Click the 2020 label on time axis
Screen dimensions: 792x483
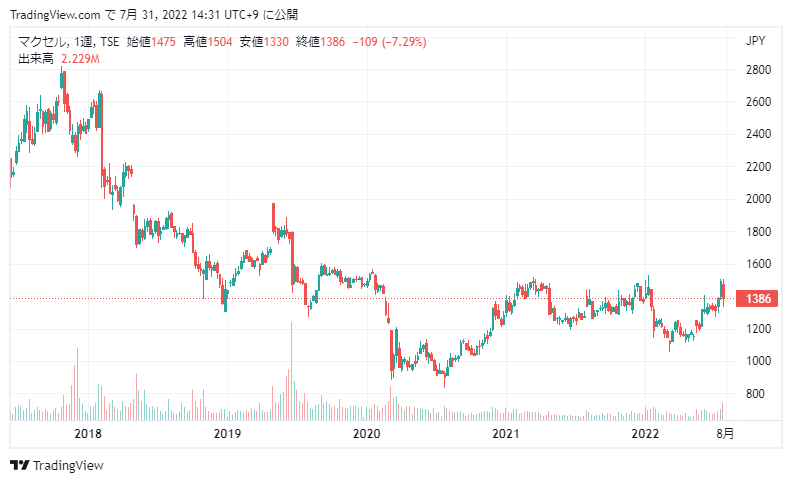[367, 433]
